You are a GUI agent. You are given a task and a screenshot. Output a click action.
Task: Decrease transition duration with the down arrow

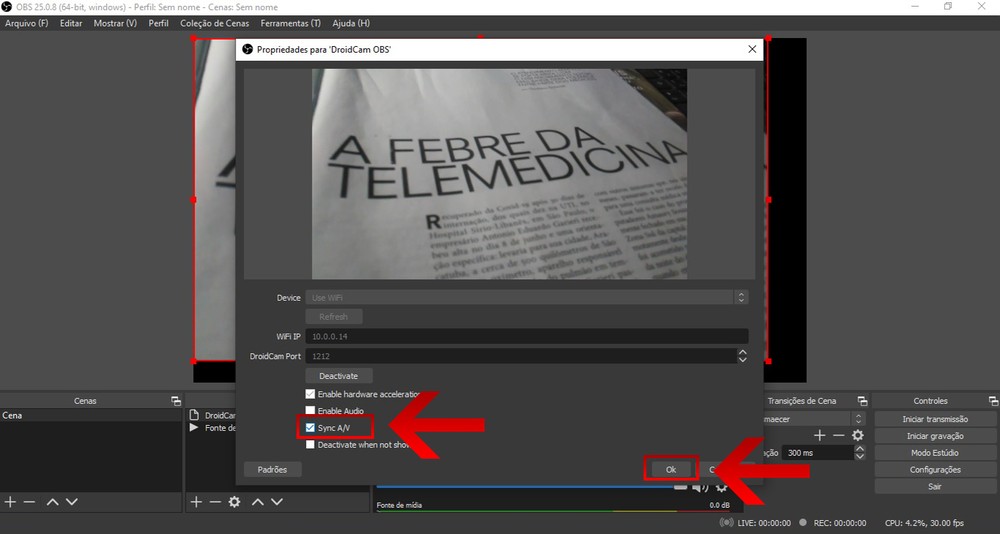coord(860,456)
